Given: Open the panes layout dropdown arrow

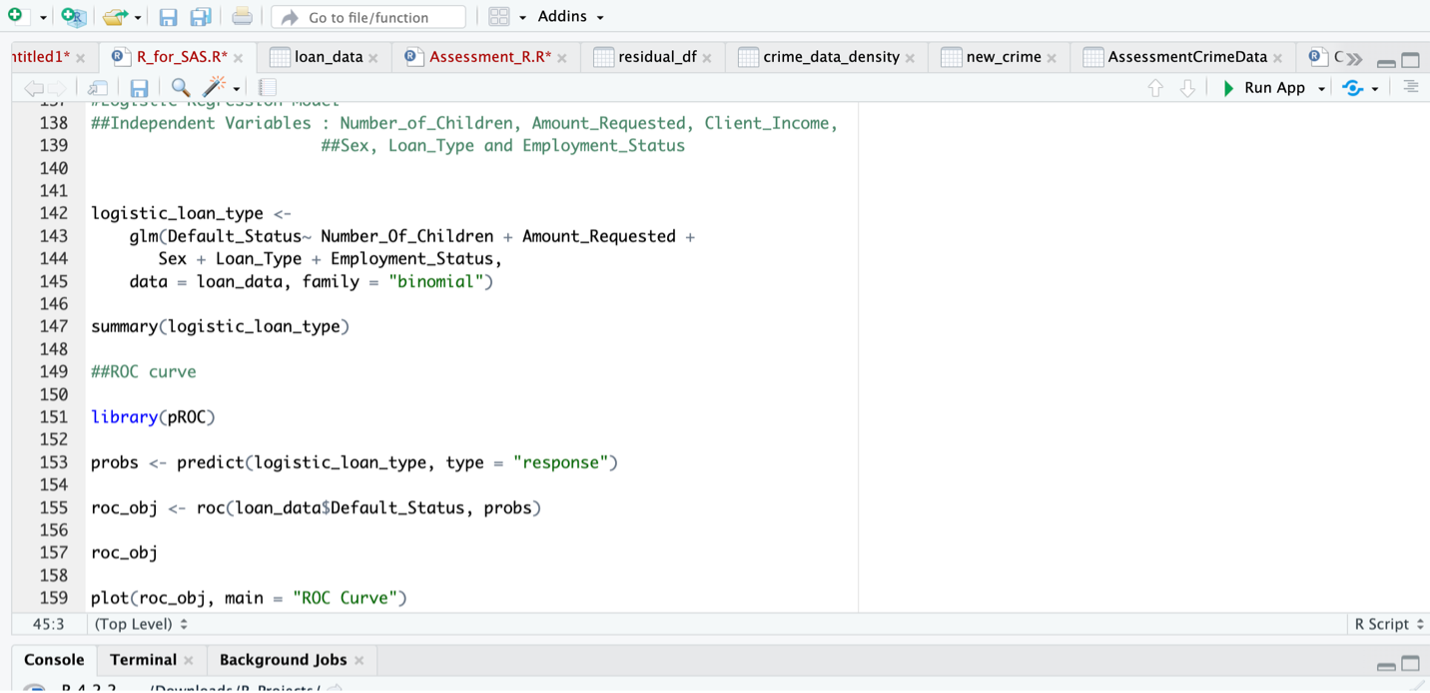Looking at the screenshot, I should [522, 18].
